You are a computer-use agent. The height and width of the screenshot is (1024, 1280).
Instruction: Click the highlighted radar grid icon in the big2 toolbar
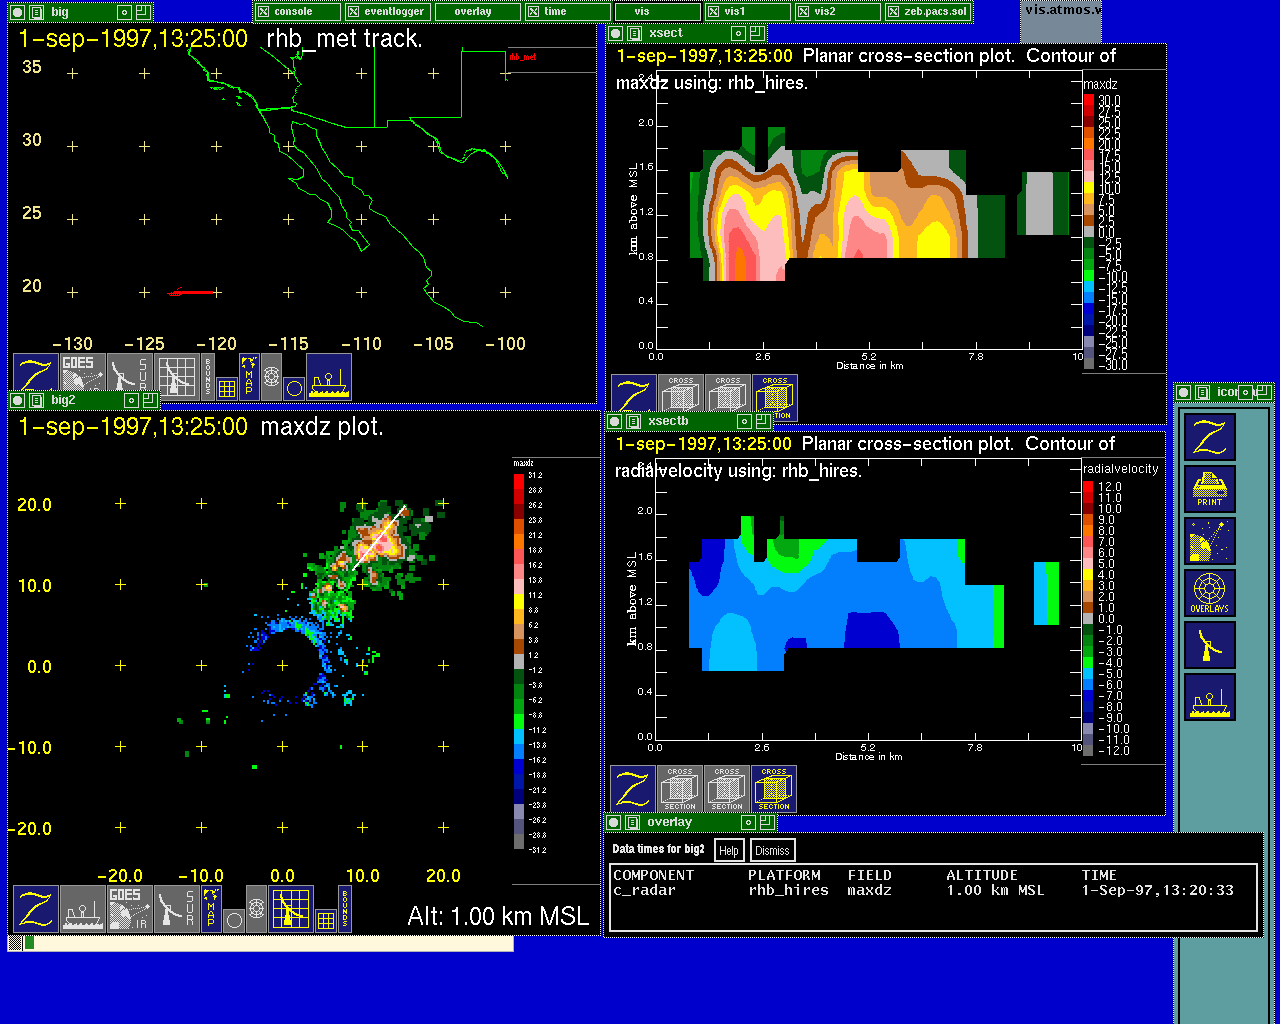(x=290, y=908)
